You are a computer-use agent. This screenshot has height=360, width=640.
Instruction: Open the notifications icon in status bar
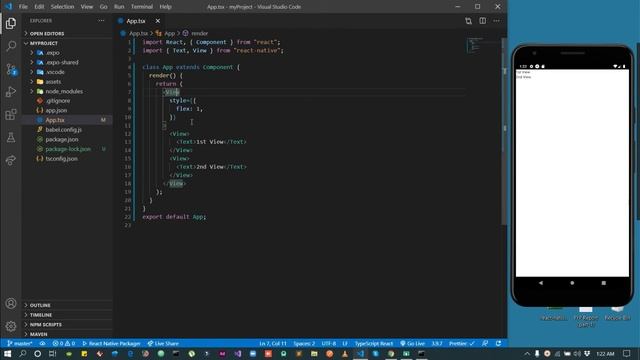(x=498, y=343)
